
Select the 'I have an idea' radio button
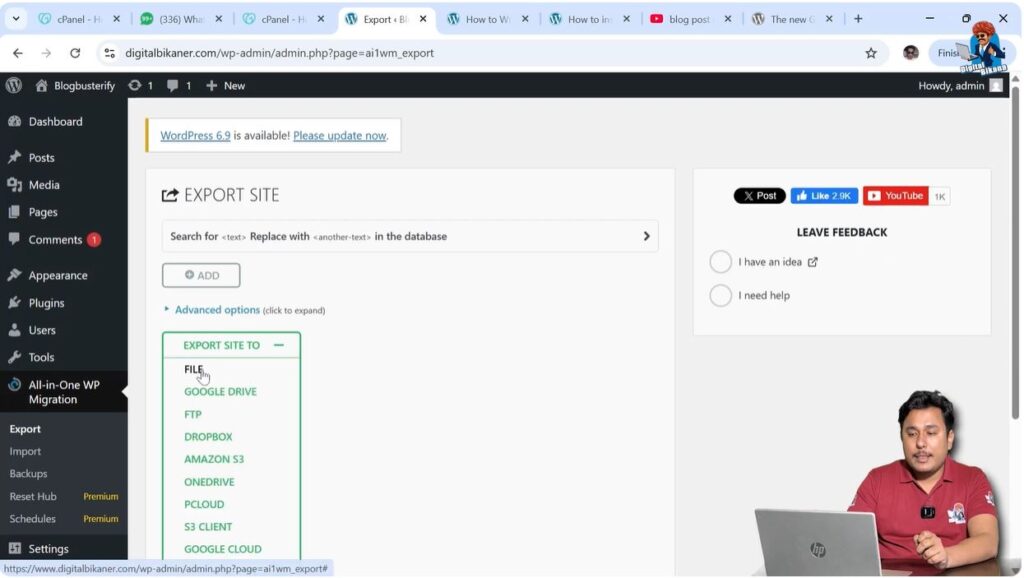click(721, 261)
